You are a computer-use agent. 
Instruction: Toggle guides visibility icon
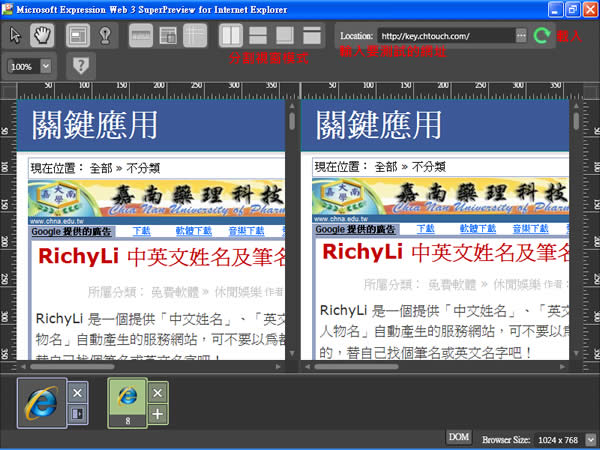(195, 35)
